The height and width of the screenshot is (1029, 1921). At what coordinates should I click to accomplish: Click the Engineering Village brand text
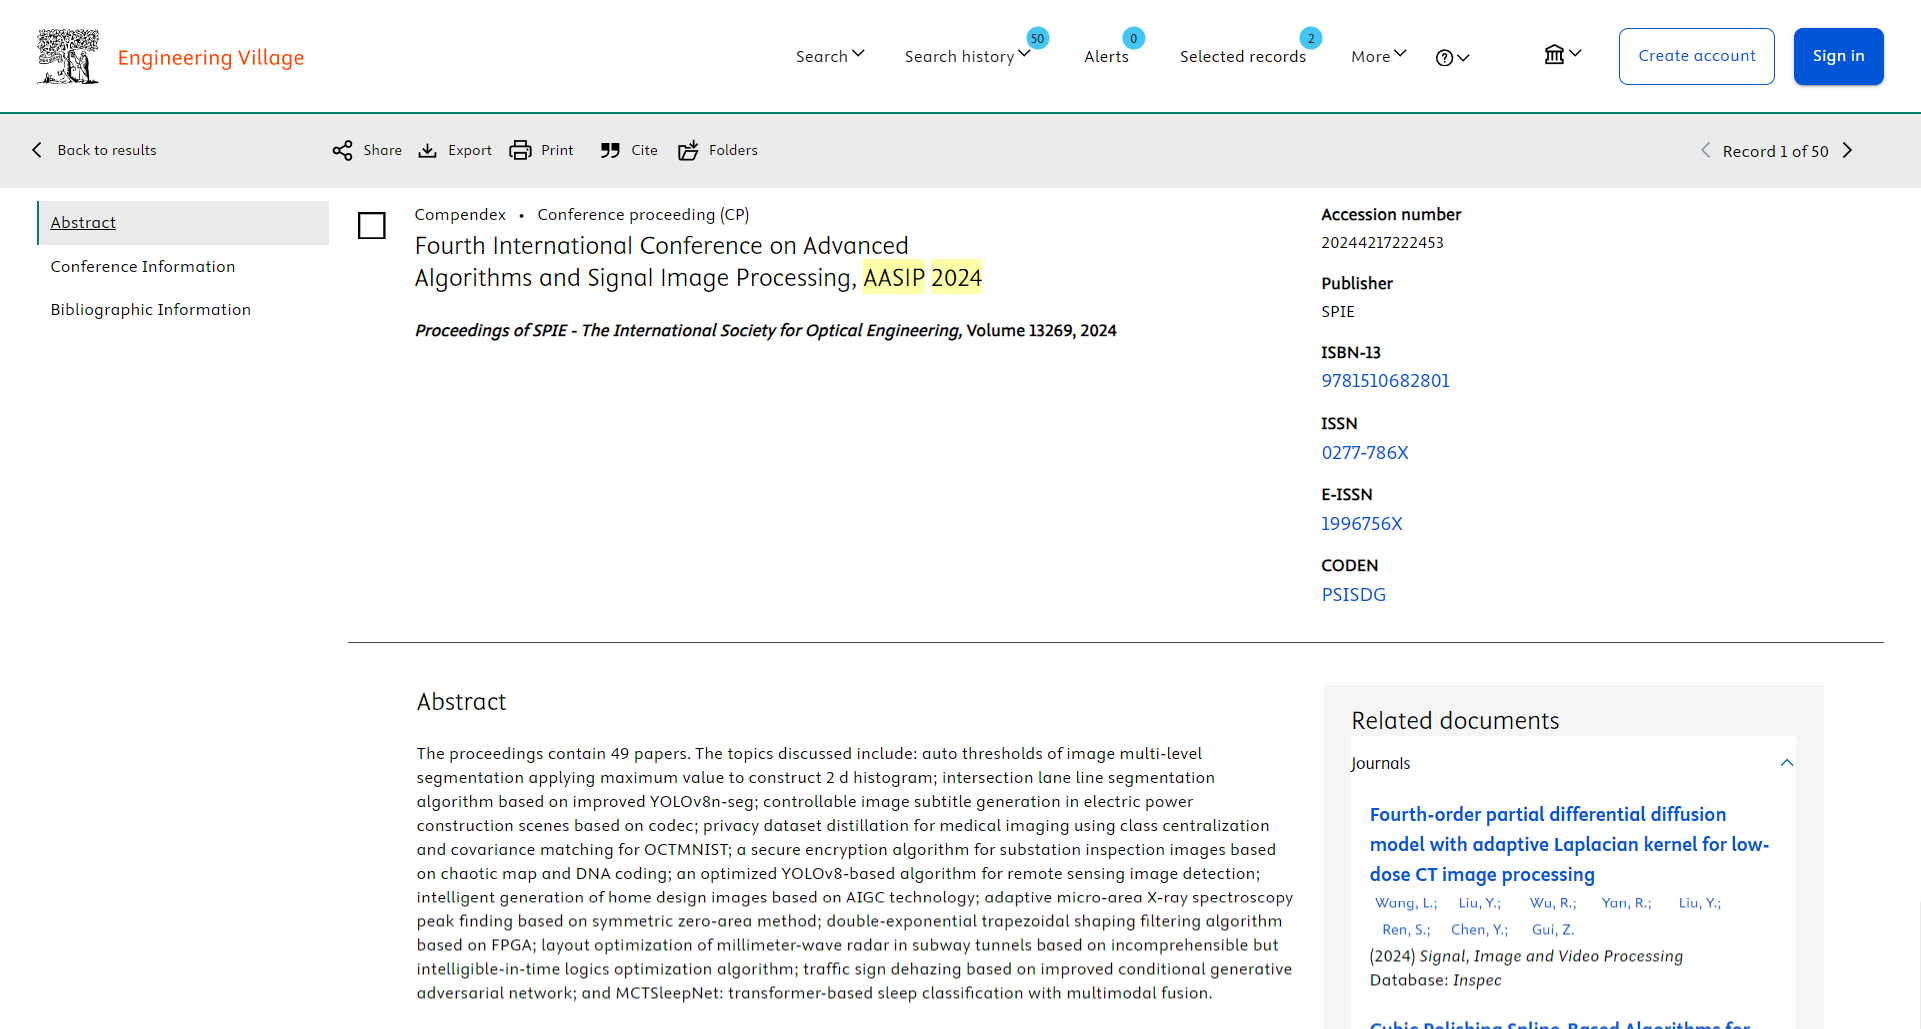211,58
